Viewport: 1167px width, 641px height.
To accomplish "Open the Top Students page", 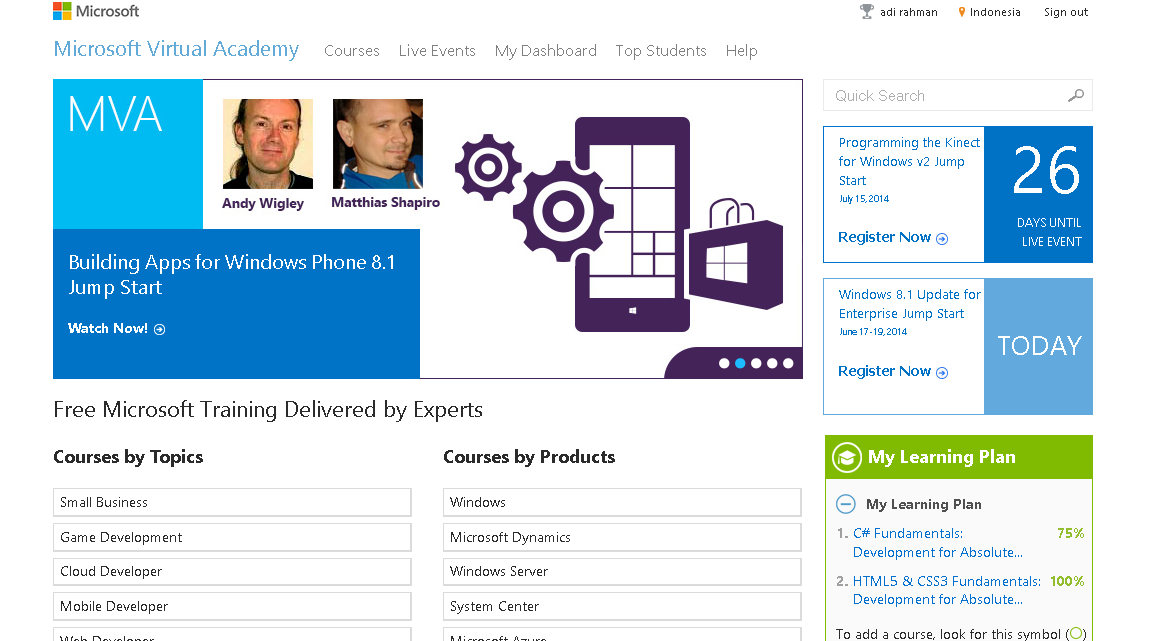I will coord(661,51).
